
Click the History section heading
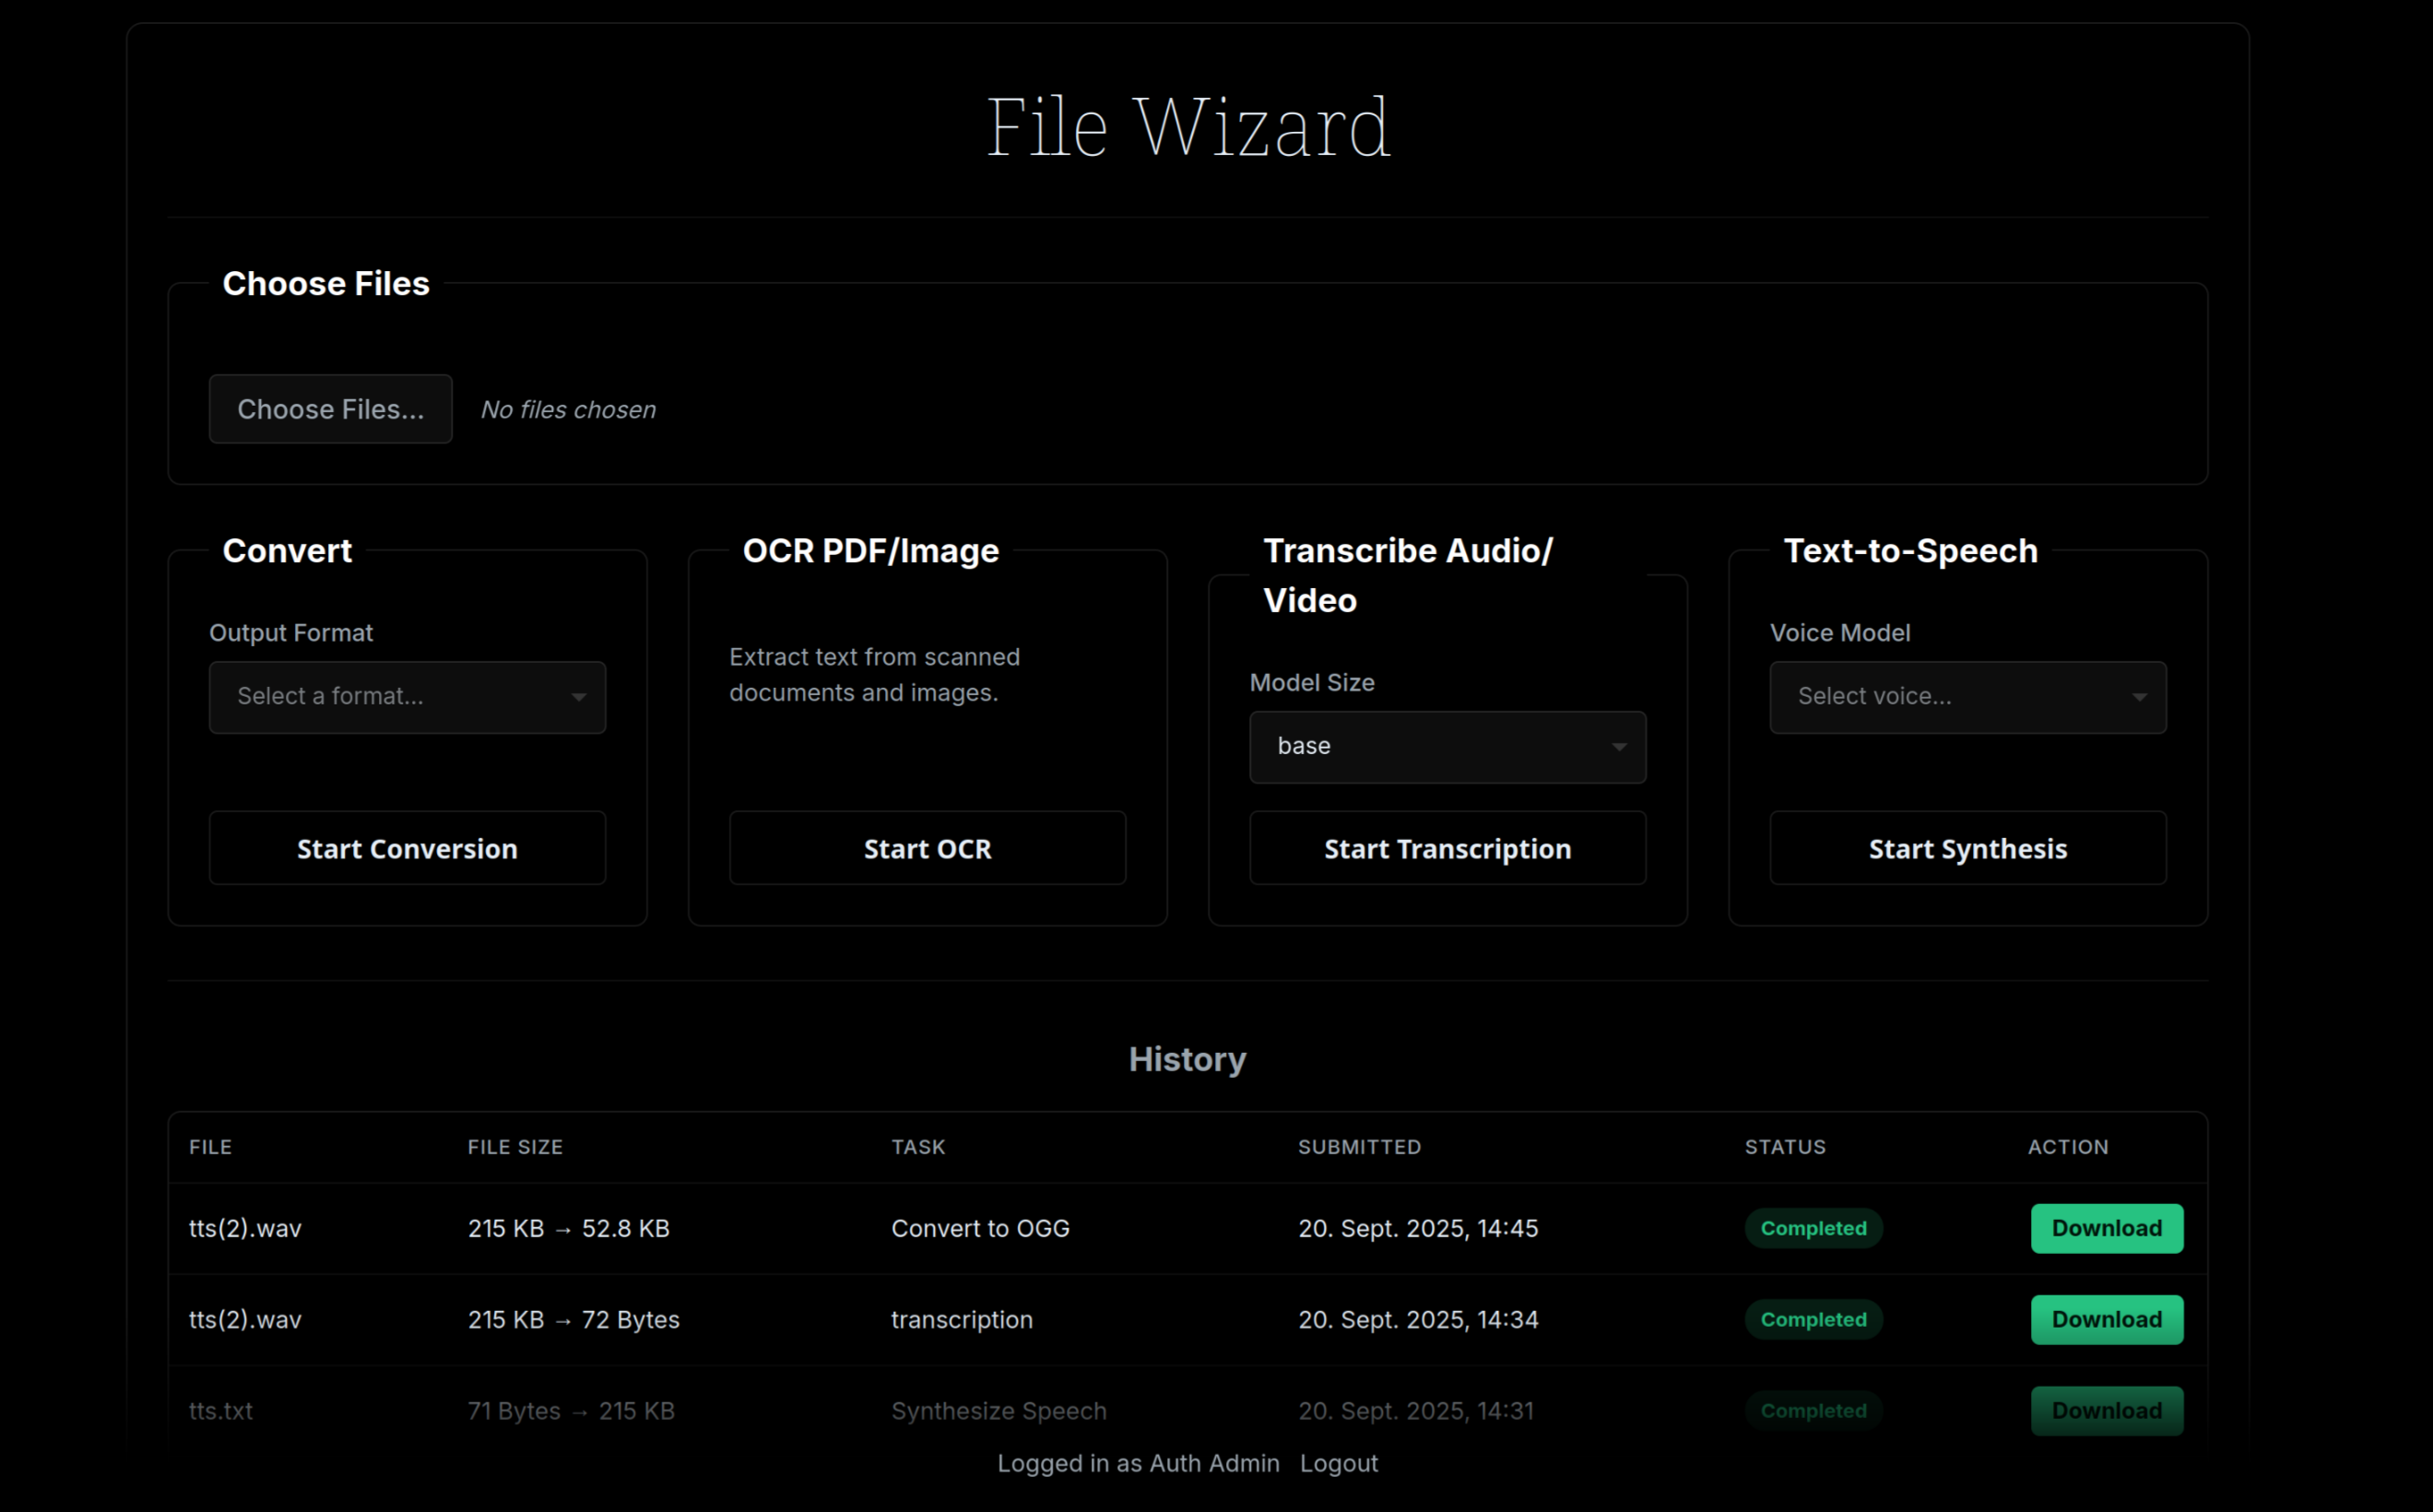pos(1187,1059)
